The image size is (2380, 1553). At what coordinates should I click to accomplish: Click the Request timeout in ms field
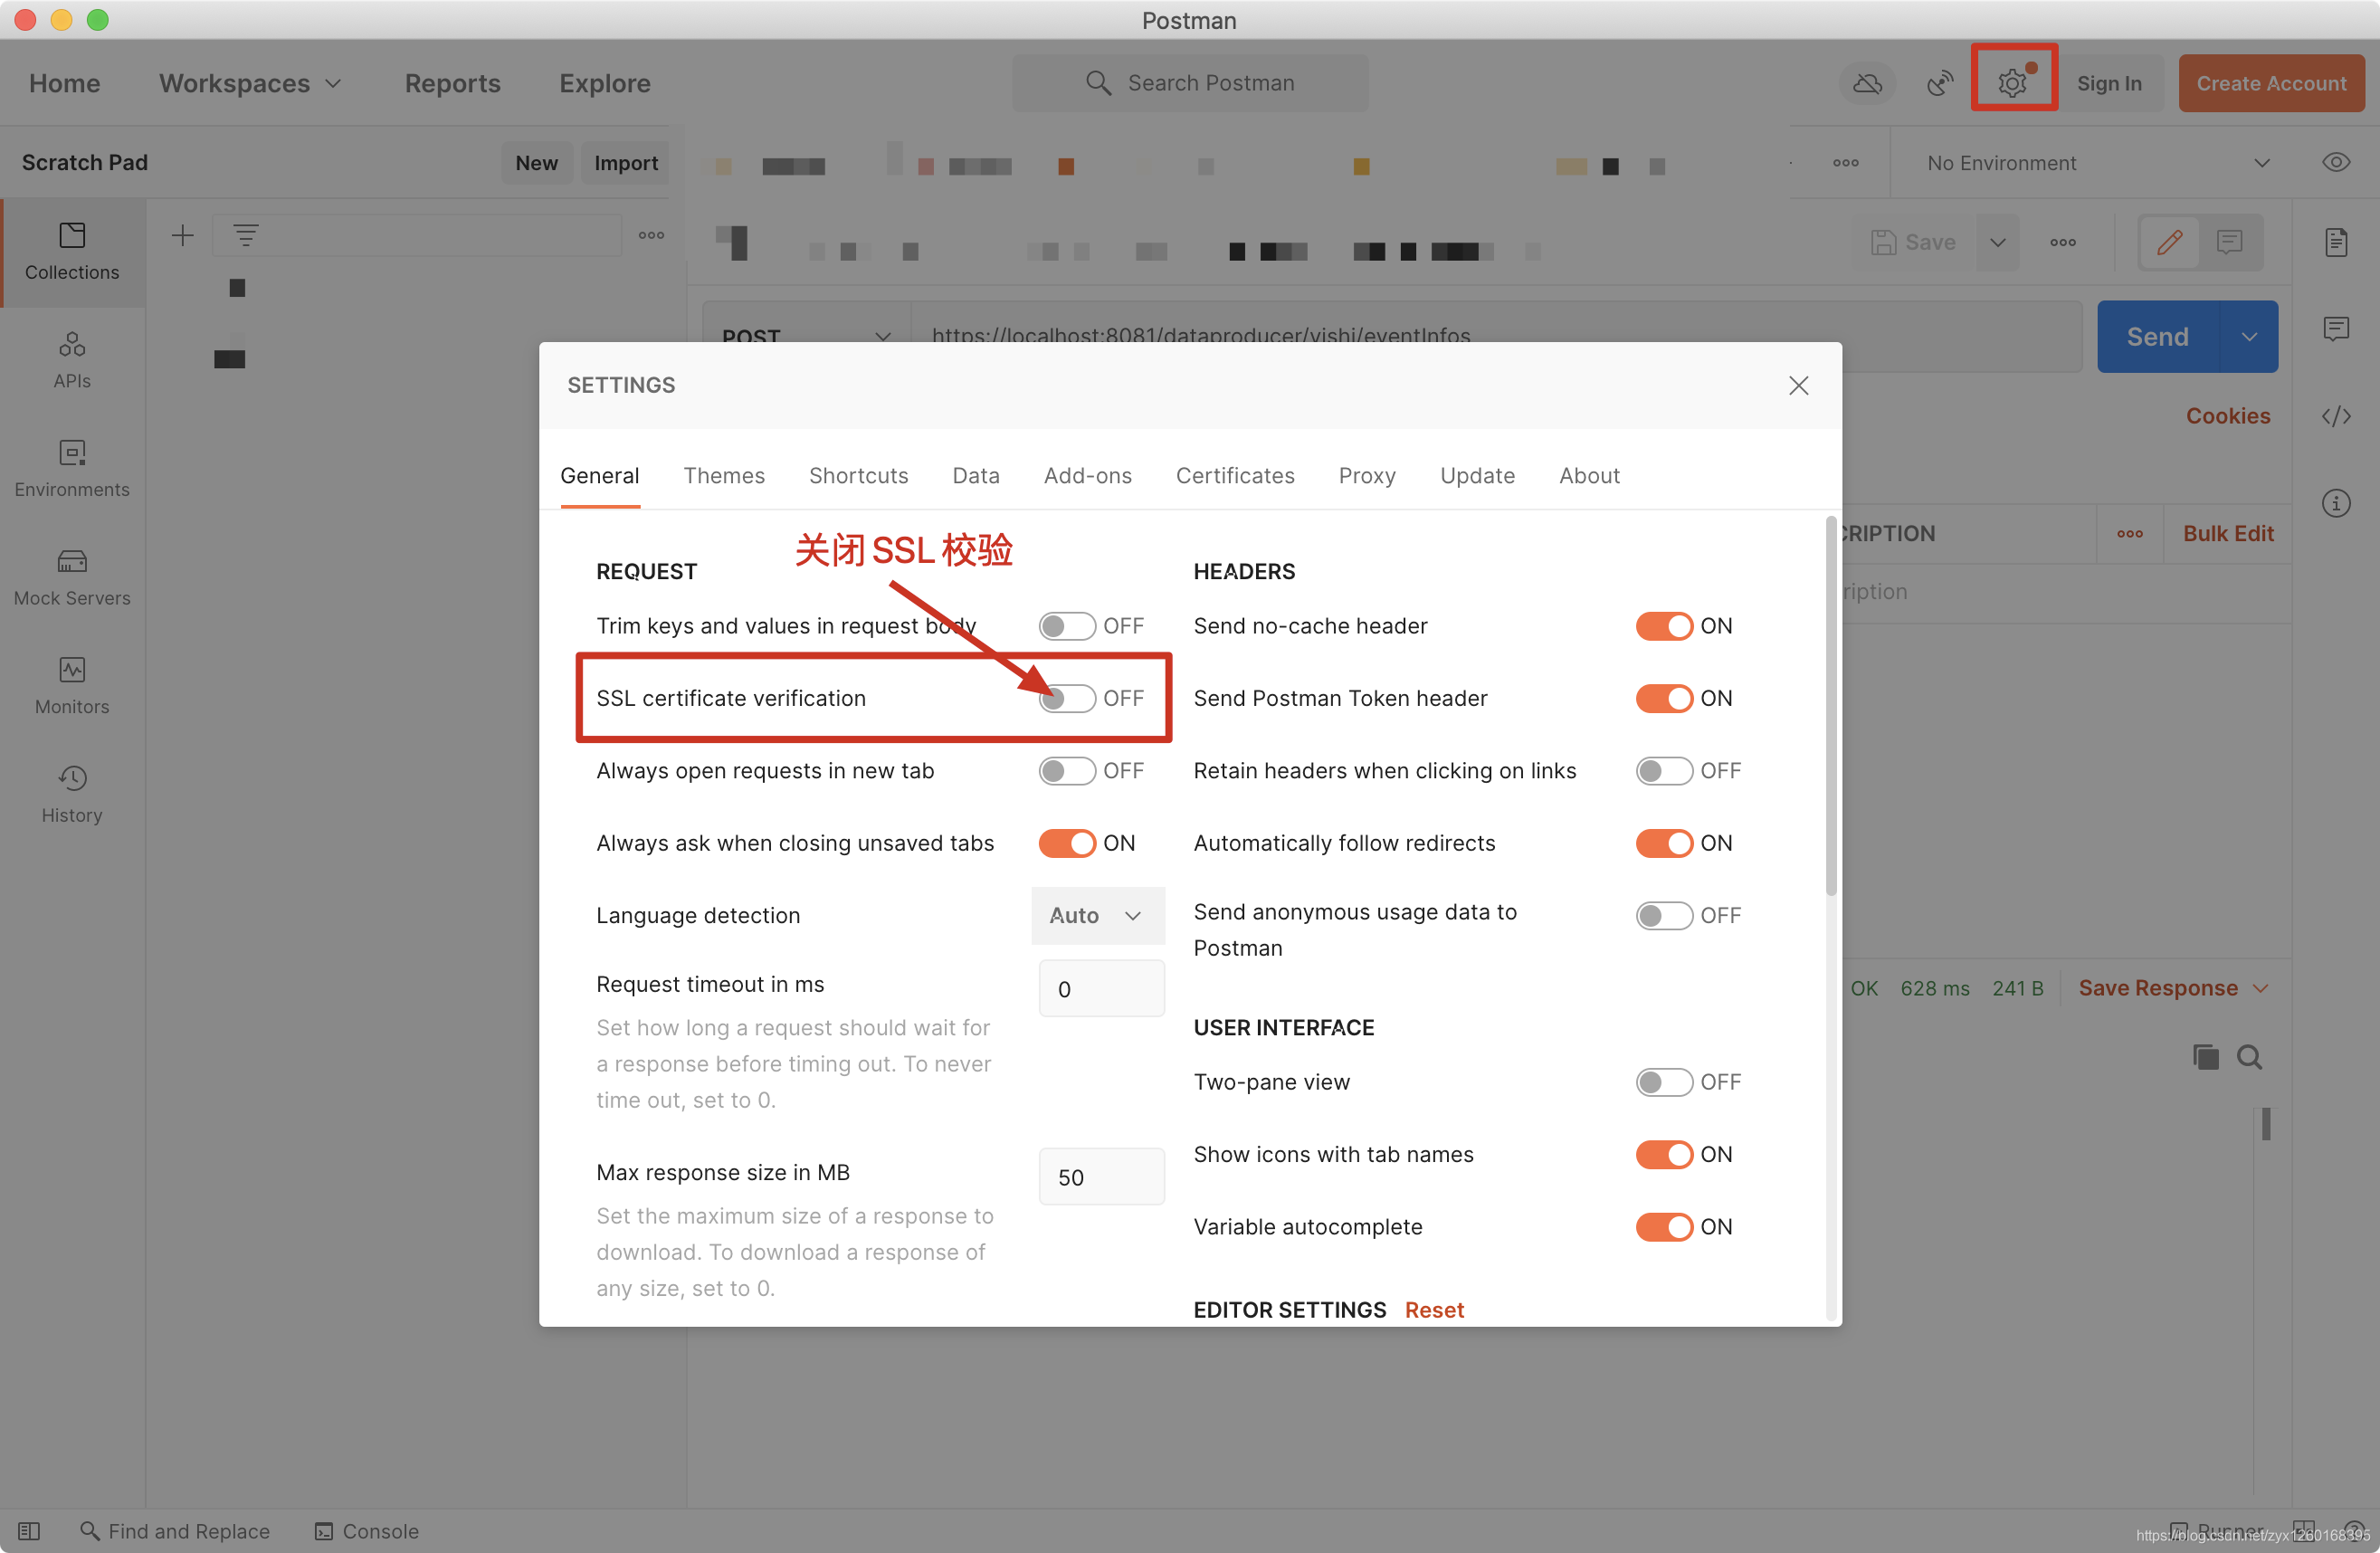(1100, 988)
